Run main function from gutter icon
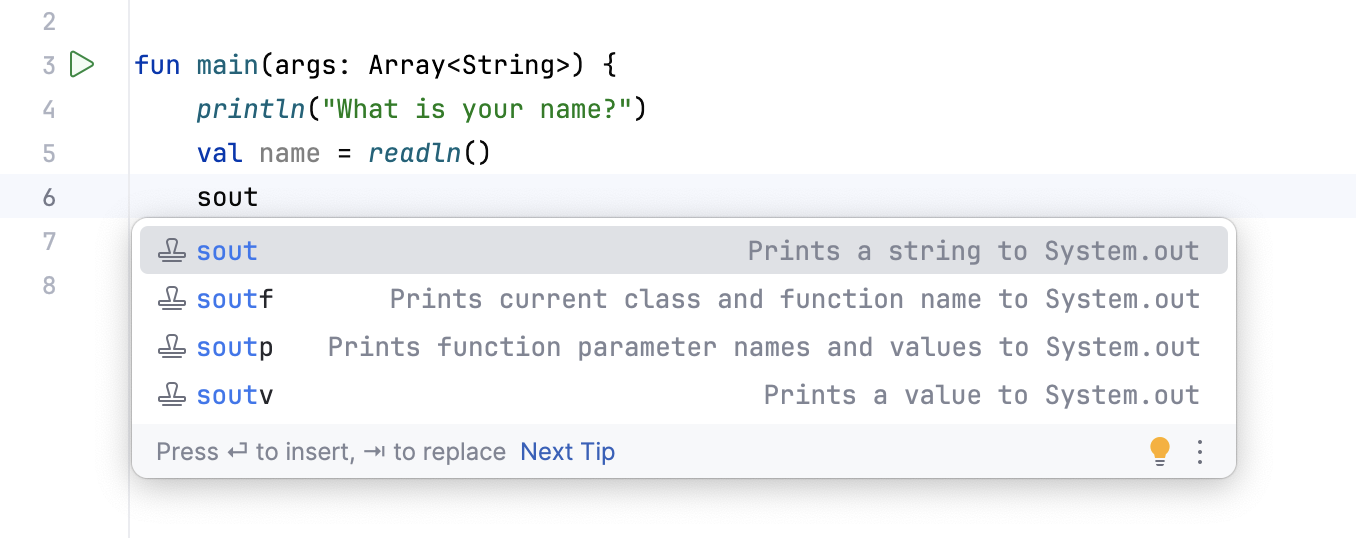The width and height of the screenshot is (1356, 538). pos(82,65)
